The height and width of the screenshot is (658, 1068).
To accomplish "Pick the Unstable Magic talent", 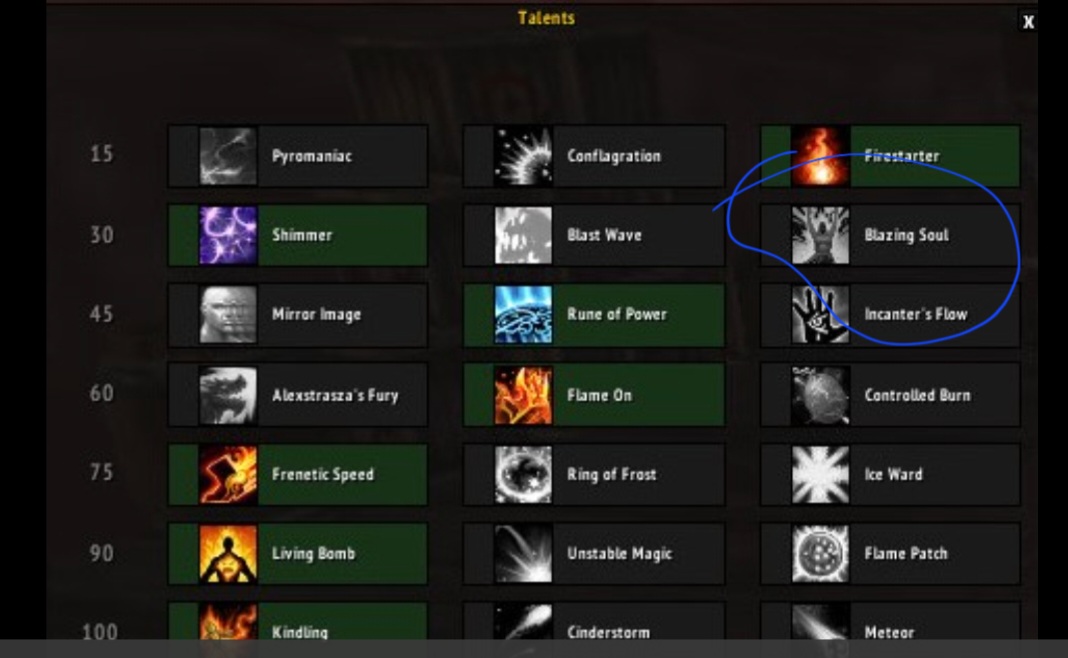I will tap(594, 554).
